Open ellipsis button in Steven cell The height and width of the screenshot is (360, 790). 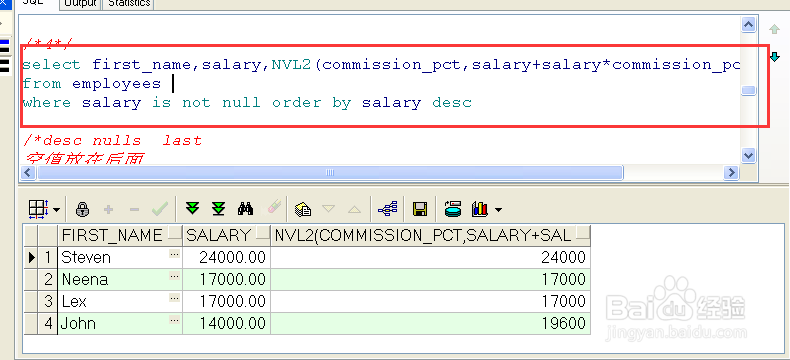click(175, 255)
